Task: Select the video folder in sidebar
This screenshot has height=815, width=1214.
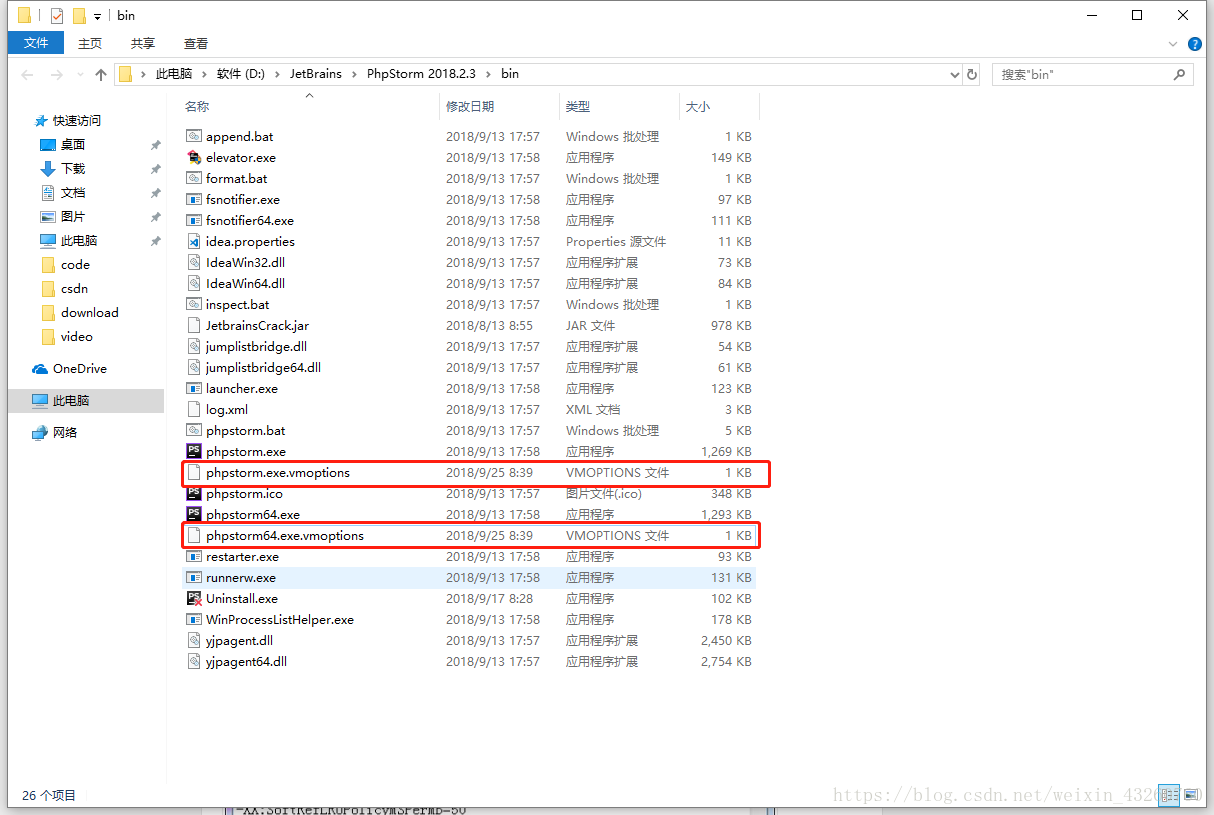Action: tap(76, 336)
